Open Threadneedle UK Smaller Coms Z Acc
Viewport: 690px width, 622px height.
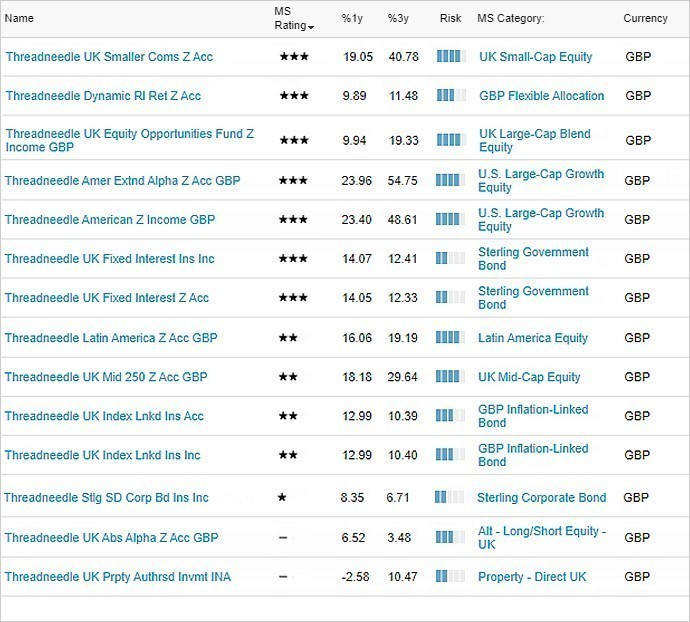click(x=109, y=57)
